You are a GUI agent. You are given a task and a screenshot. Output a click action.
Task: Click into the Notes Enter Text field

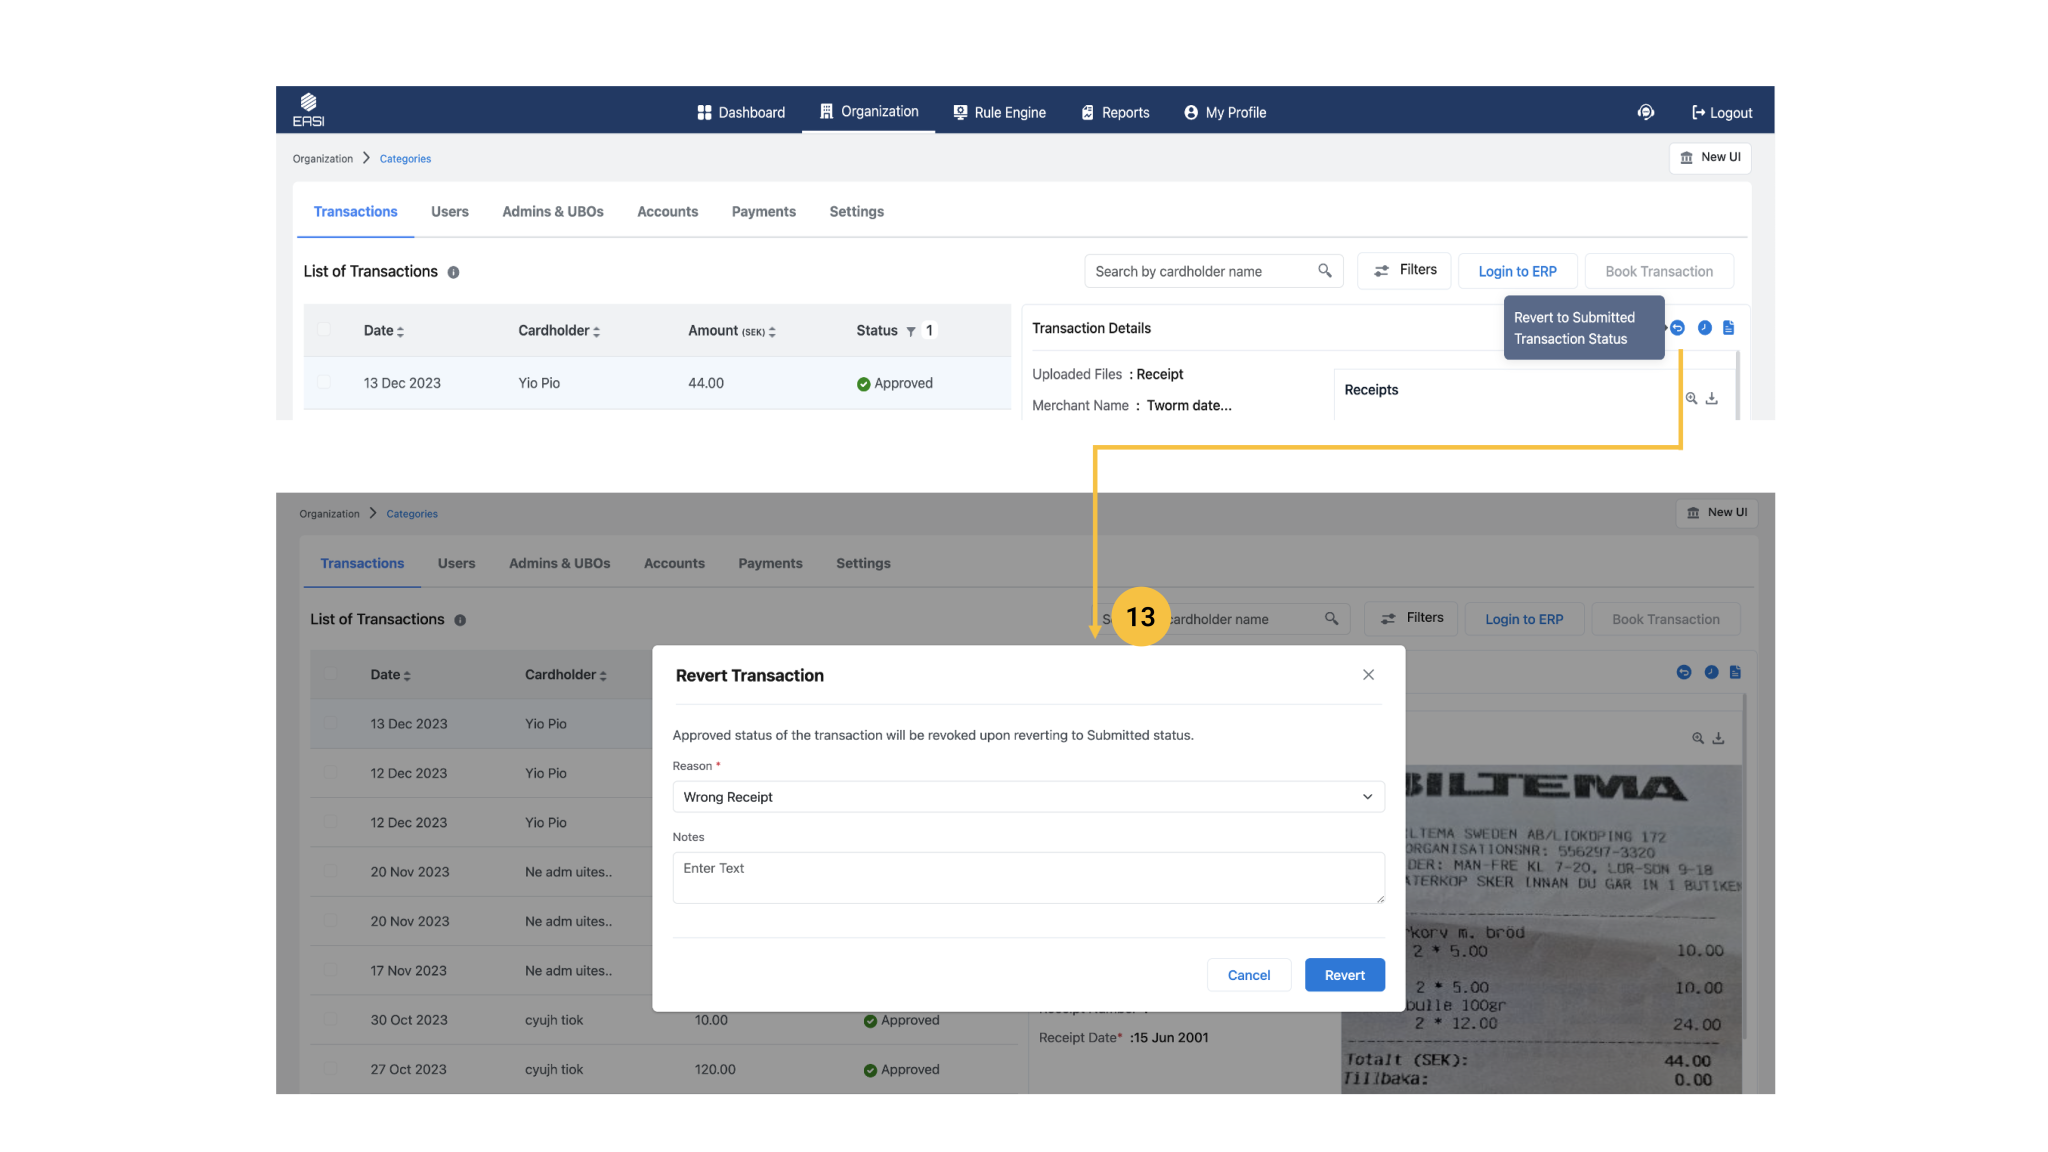tap(1027, 877)
